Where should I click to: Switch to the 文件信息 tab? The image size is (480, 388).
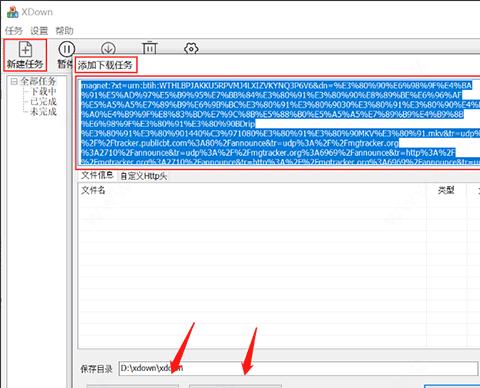[97, 175]
